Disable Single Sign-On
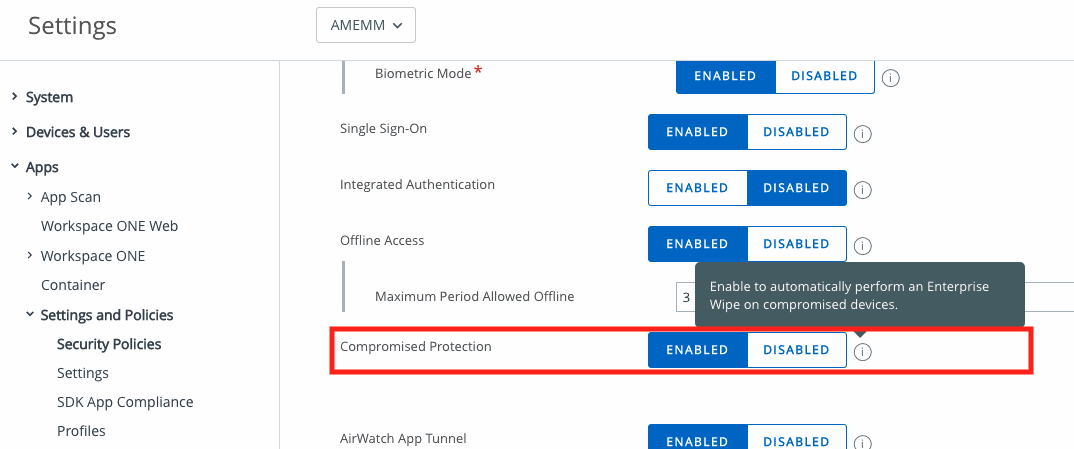The height and width of the screenshot is (449, 1074). coord(797,131)
